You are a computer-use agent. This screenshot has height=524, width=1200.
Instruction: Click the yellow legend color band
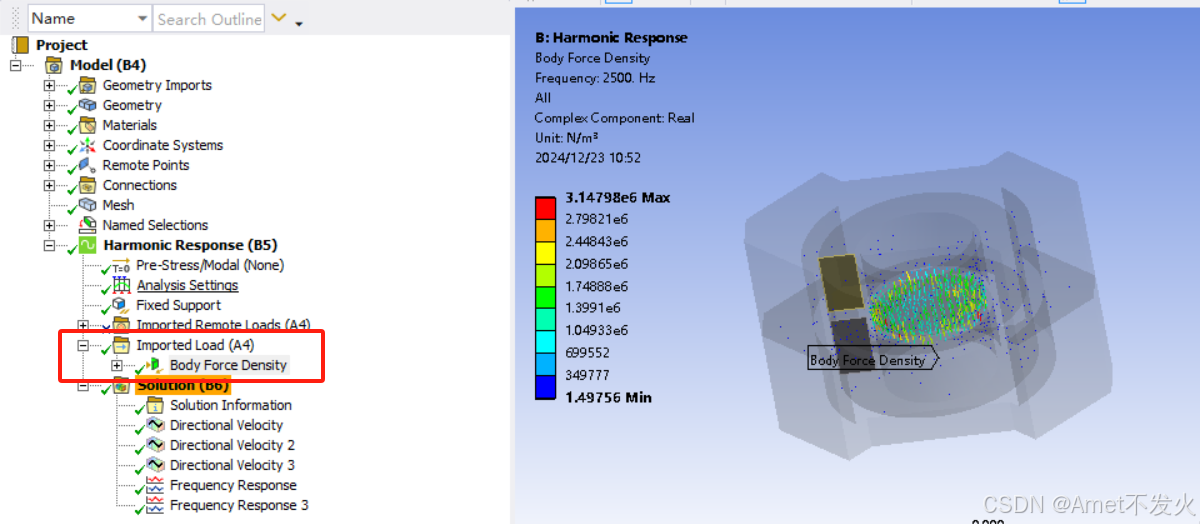tap(545, 253)
